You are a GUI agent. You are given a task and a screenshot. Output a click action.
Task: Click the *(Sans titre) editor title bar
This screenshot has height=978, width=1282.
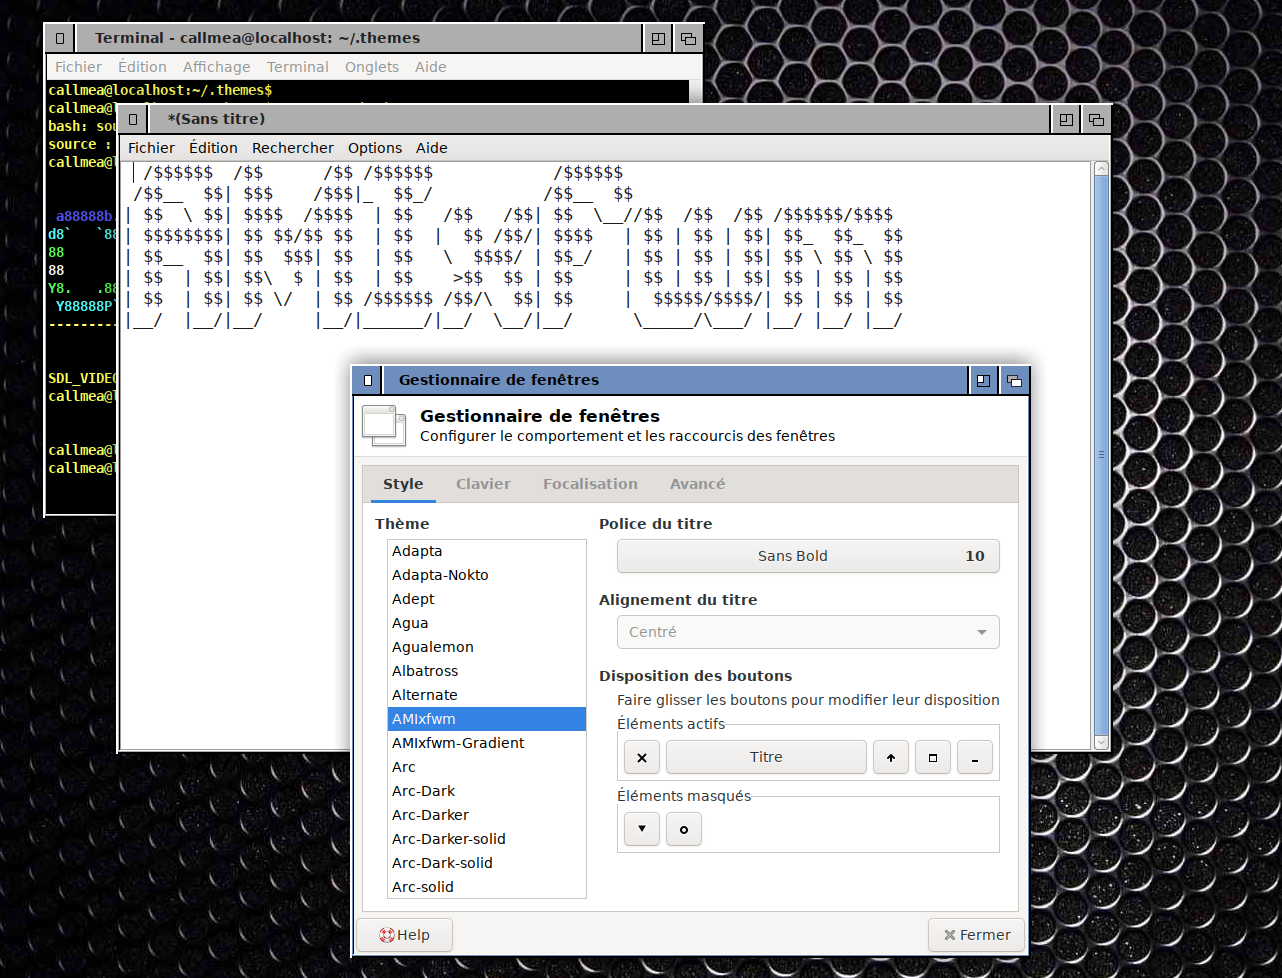point(600,119)
